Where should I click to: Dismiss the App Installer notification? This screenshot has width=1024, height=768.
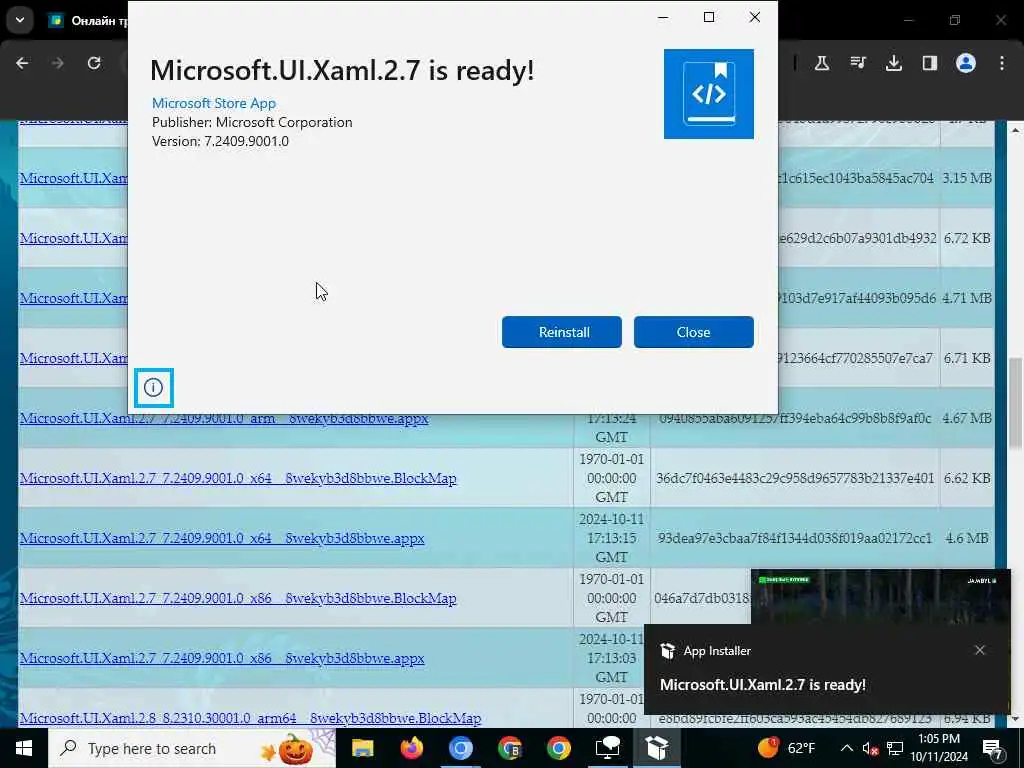coord(980,650)
